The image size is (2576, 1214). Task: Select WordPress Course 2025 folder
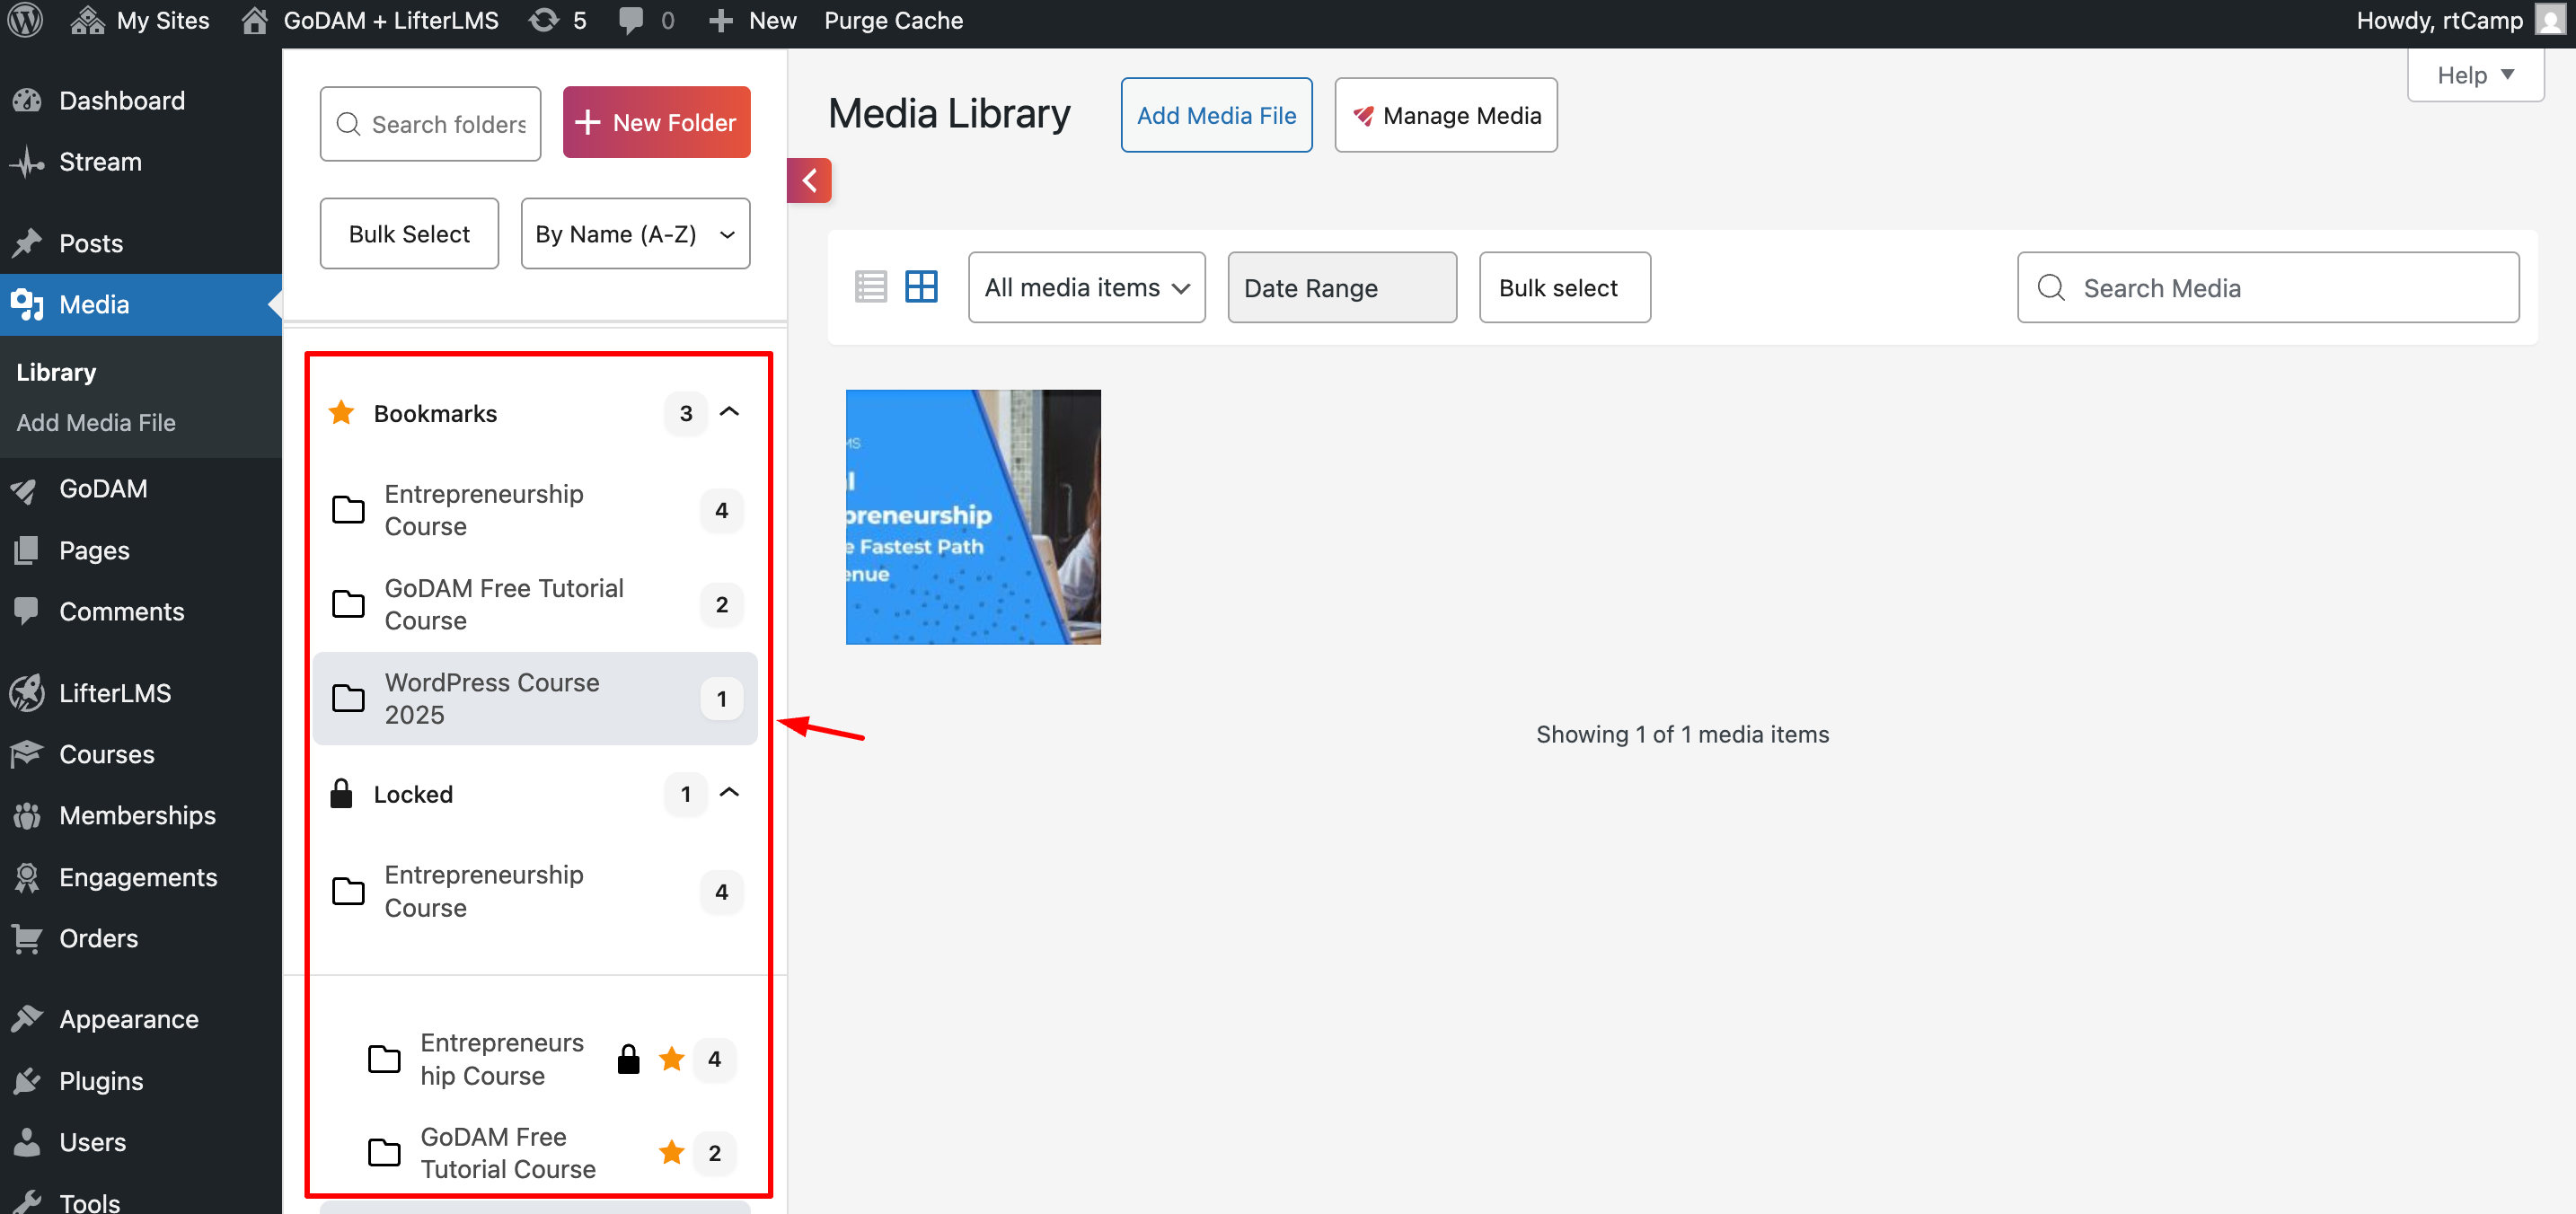click(535, 699)
